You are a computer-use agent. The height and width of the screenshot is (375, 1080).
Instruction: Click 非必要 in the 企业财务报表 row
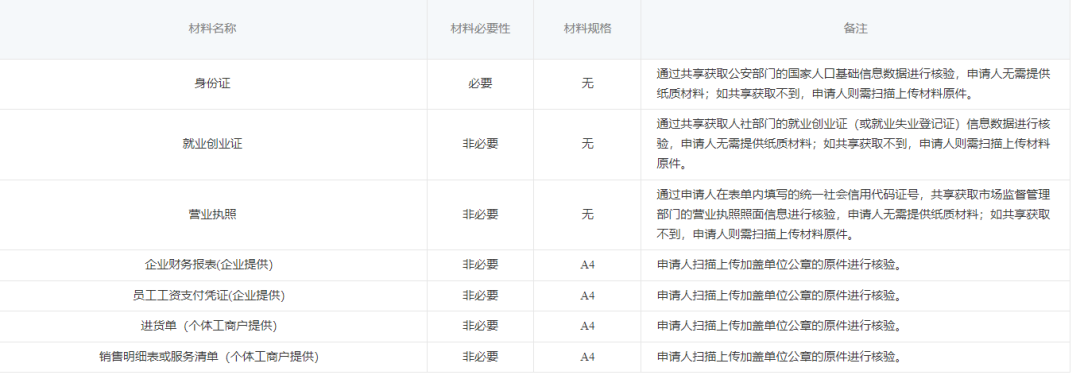point(480,265)
